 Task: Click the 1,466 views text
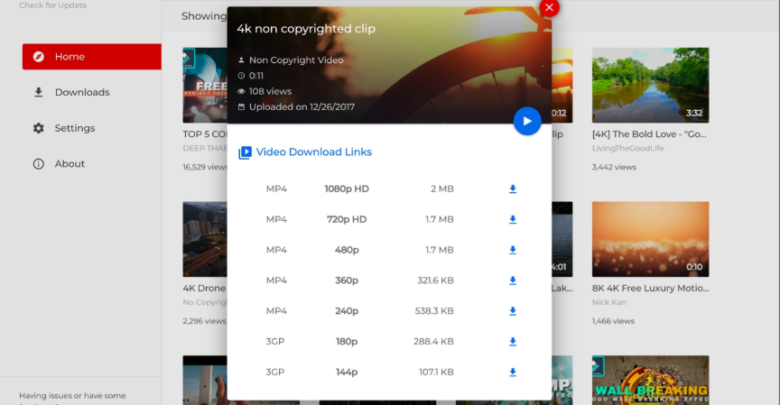click(x=613, y=321)
